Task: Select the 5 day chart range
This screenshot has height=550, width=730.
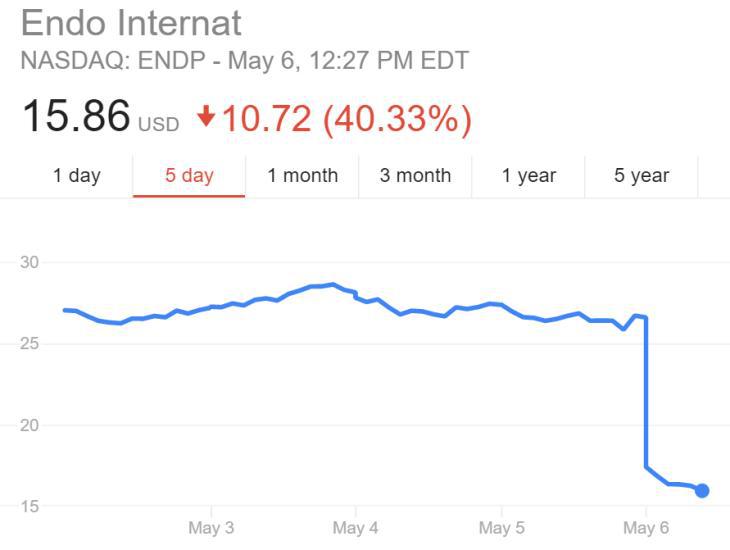Action: point(189,176)
